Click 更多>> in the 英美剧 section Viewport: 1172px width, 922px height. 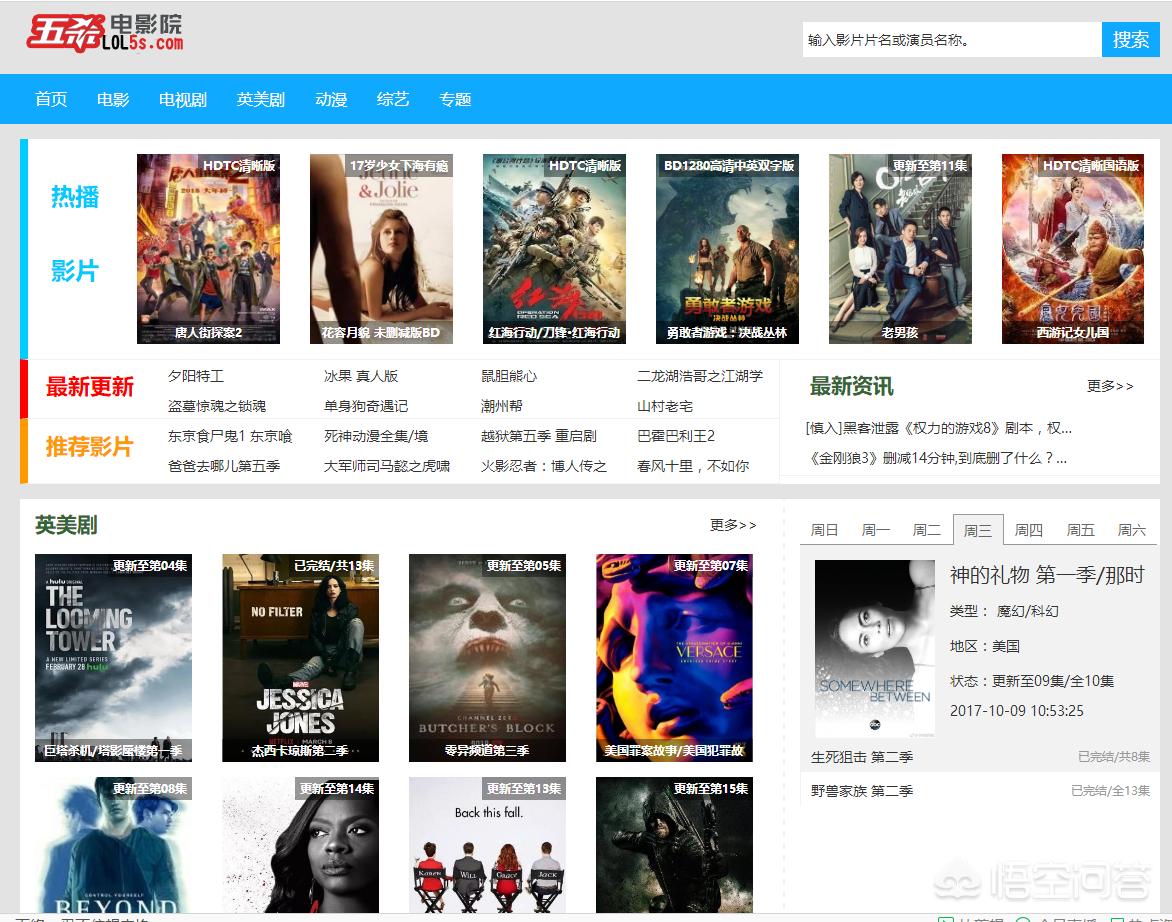[733, 525]
